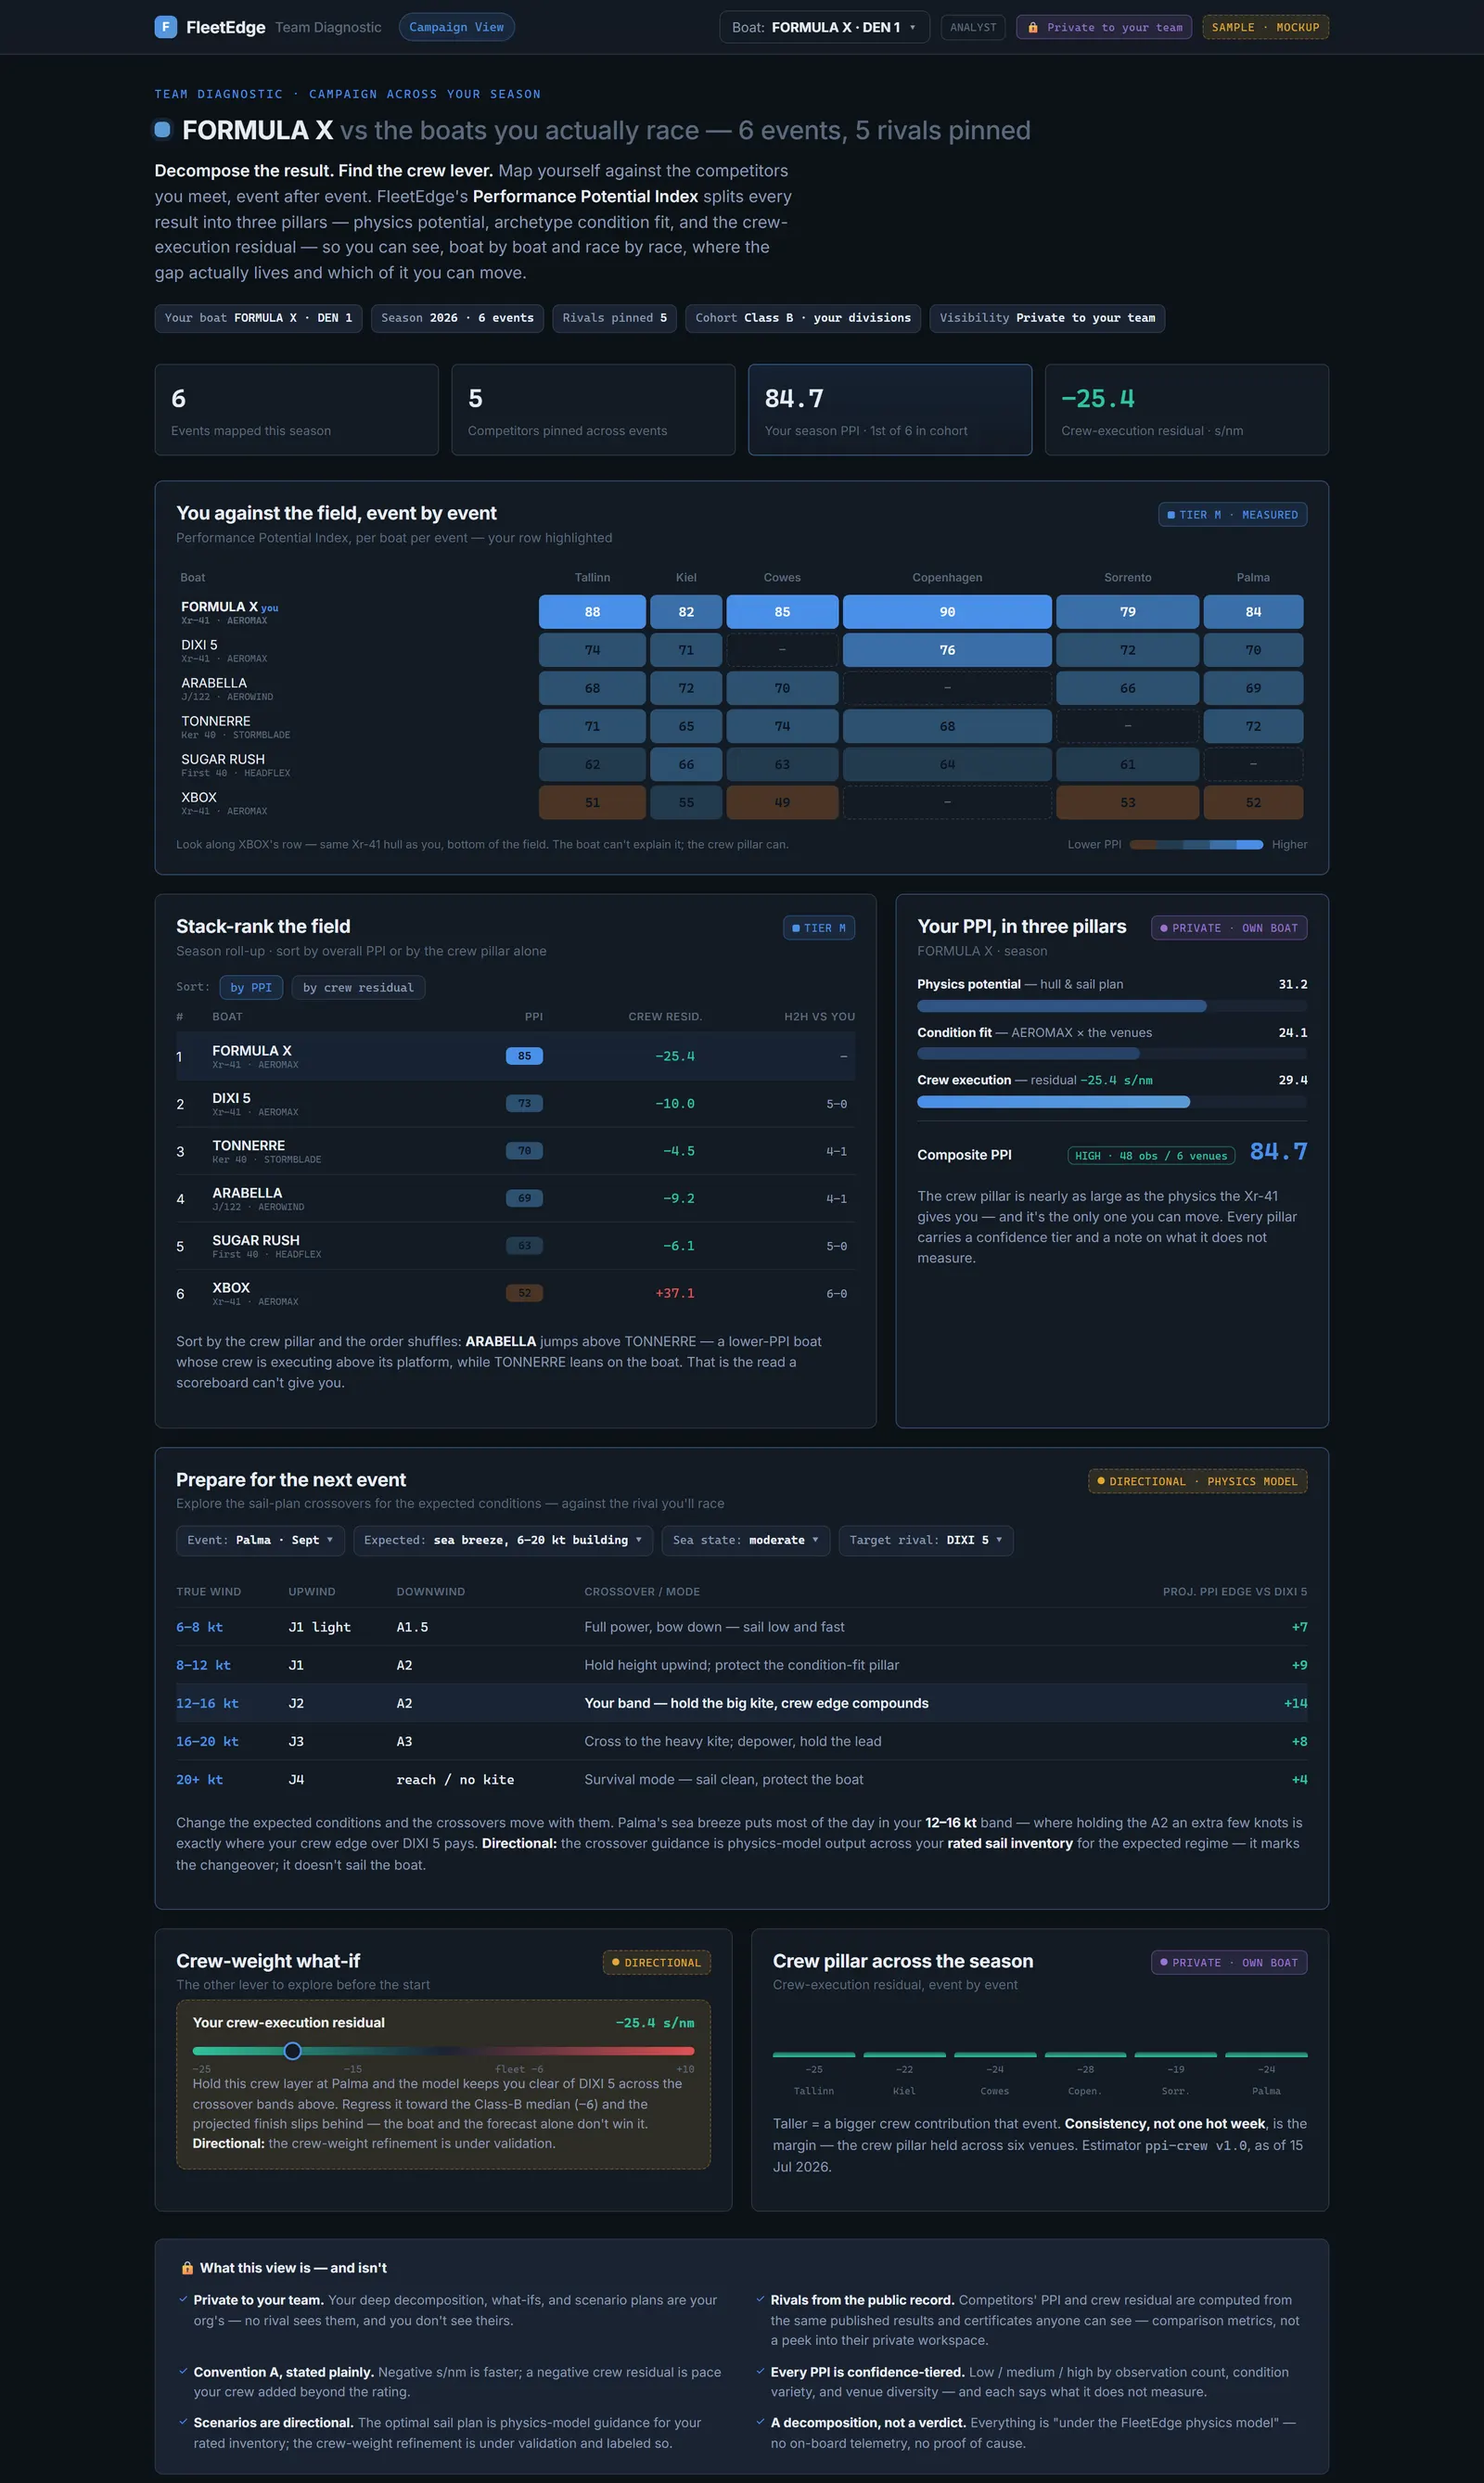Click the lock icon beside "What this view is"
Viewport: 1484px width, 2483px height.
point(187,2268)
